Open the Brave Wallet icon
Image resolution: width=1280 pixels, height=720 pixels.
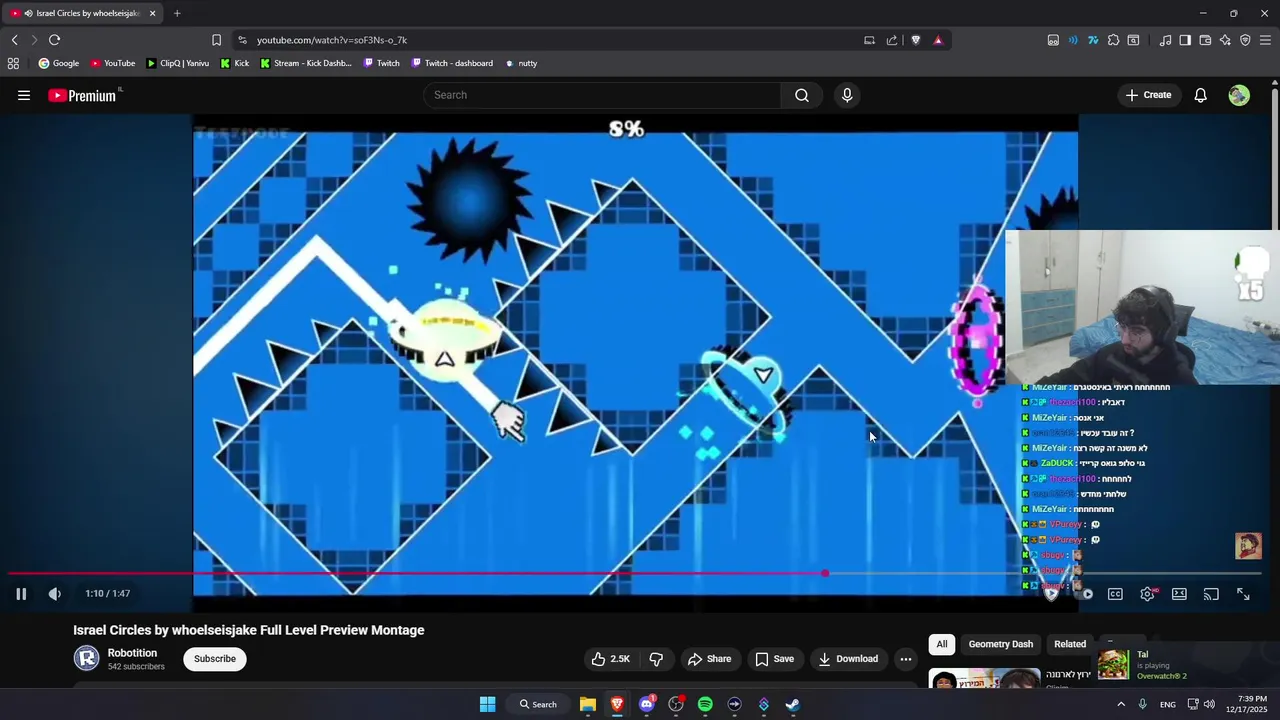(x=1205, y=40)
